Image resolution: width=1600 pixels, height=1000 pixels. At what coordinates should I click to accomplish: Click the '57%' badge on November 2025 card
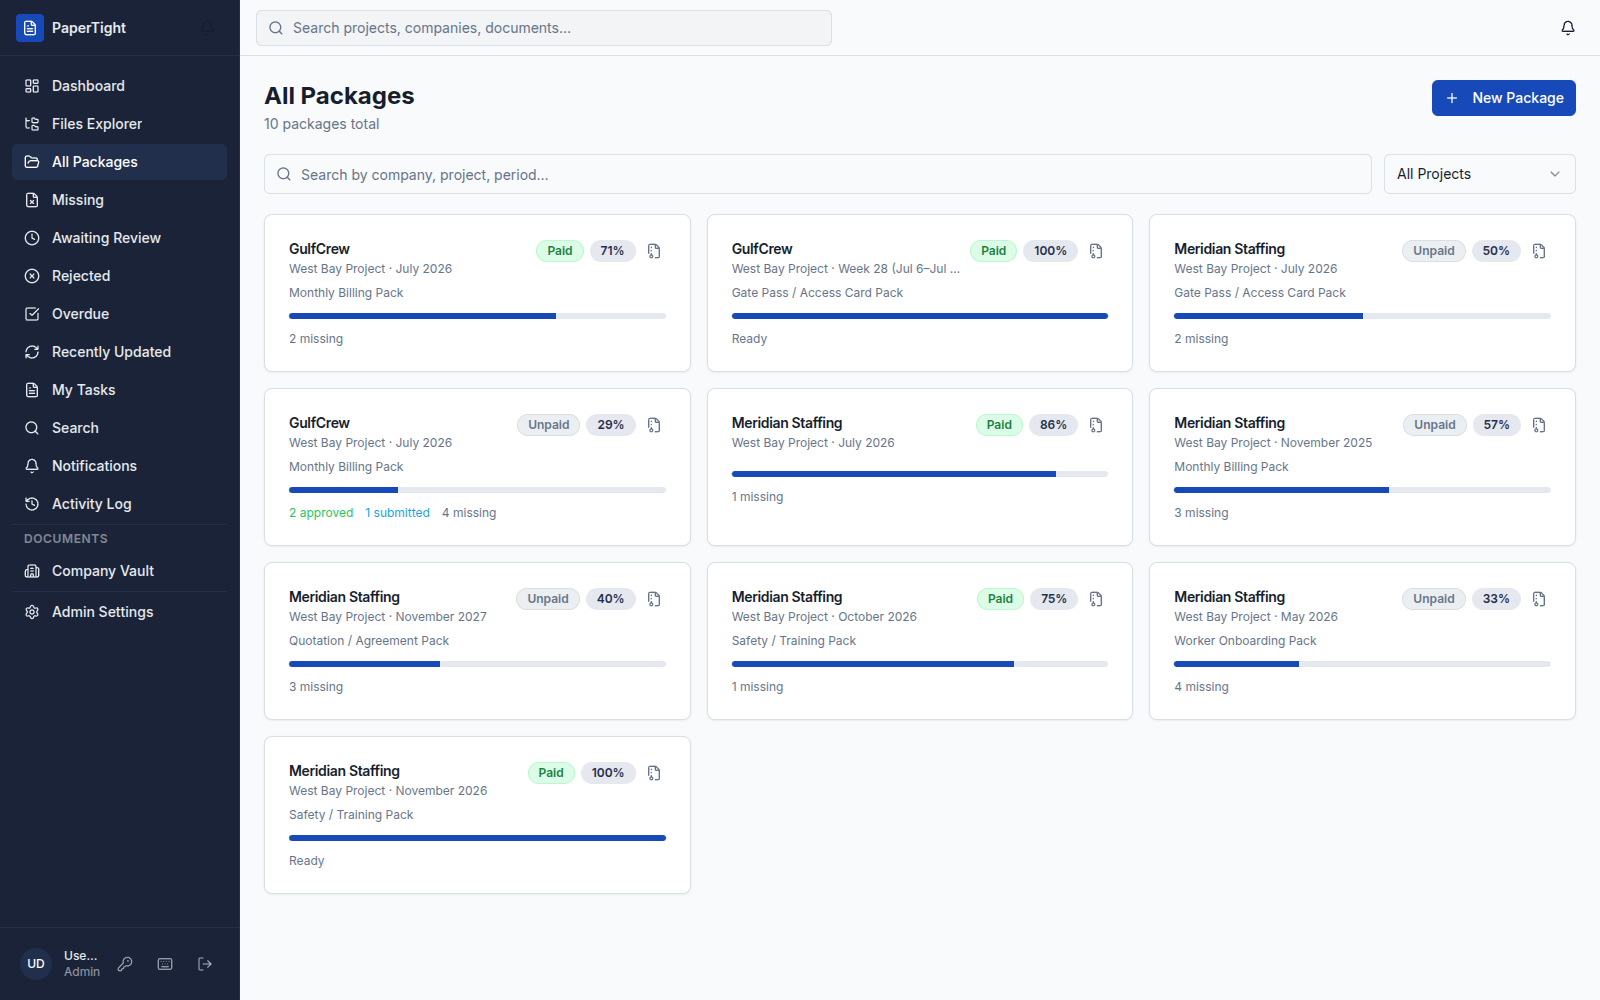point(1496,425)
